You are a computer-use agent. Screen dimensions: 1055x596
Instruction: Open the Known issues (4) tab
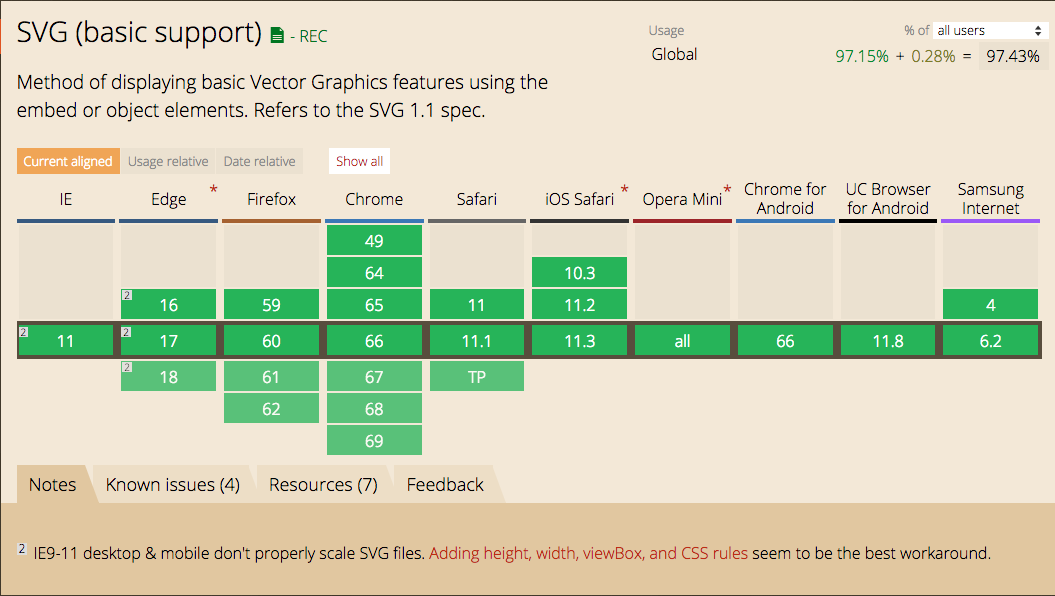click(173, 484)
